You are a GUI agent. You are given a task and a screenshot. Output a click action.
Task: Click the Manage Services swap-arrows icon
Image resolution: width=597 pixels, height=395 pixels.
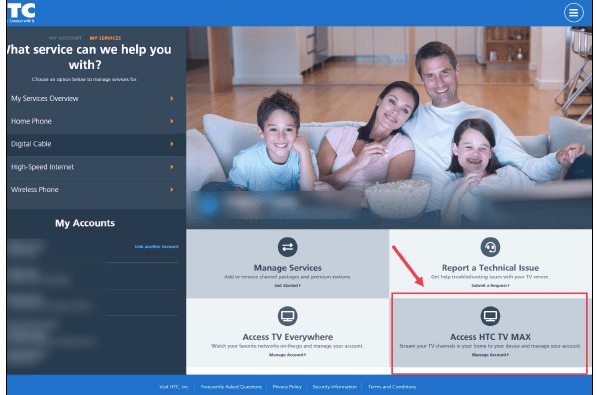click(287, 247)
